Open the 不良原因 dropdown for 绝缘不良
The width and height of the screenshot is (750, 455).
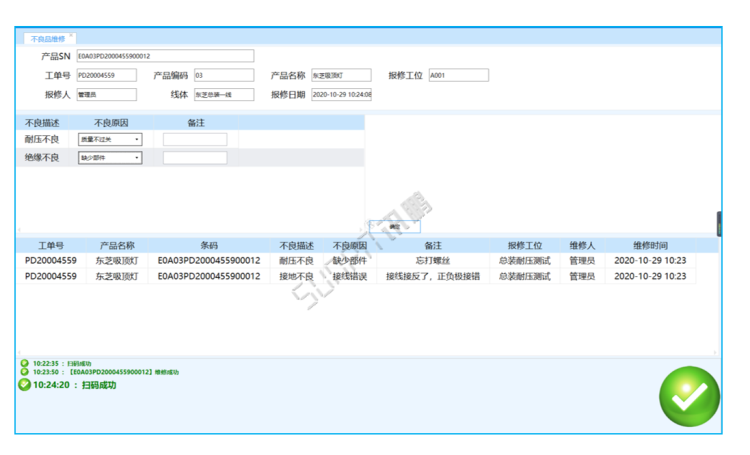[x=110, y=157]
